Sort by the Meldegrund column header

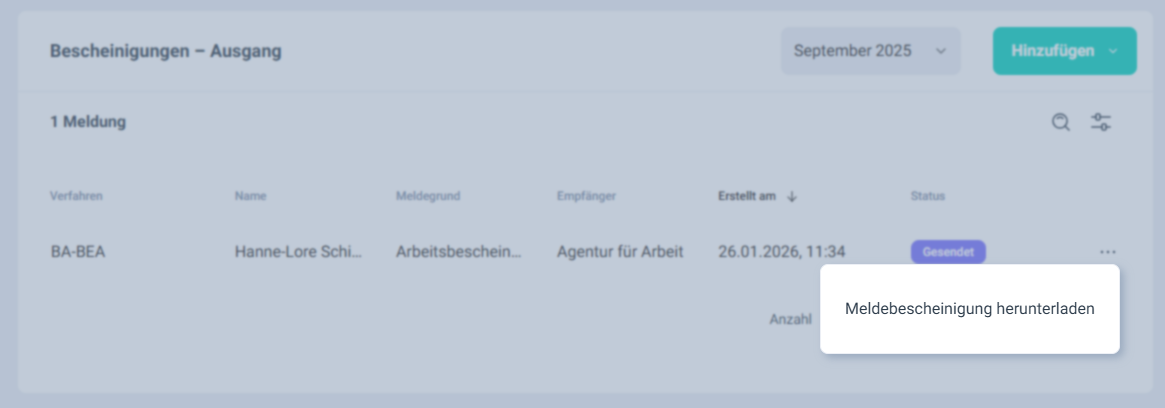(x=428, y=196)
